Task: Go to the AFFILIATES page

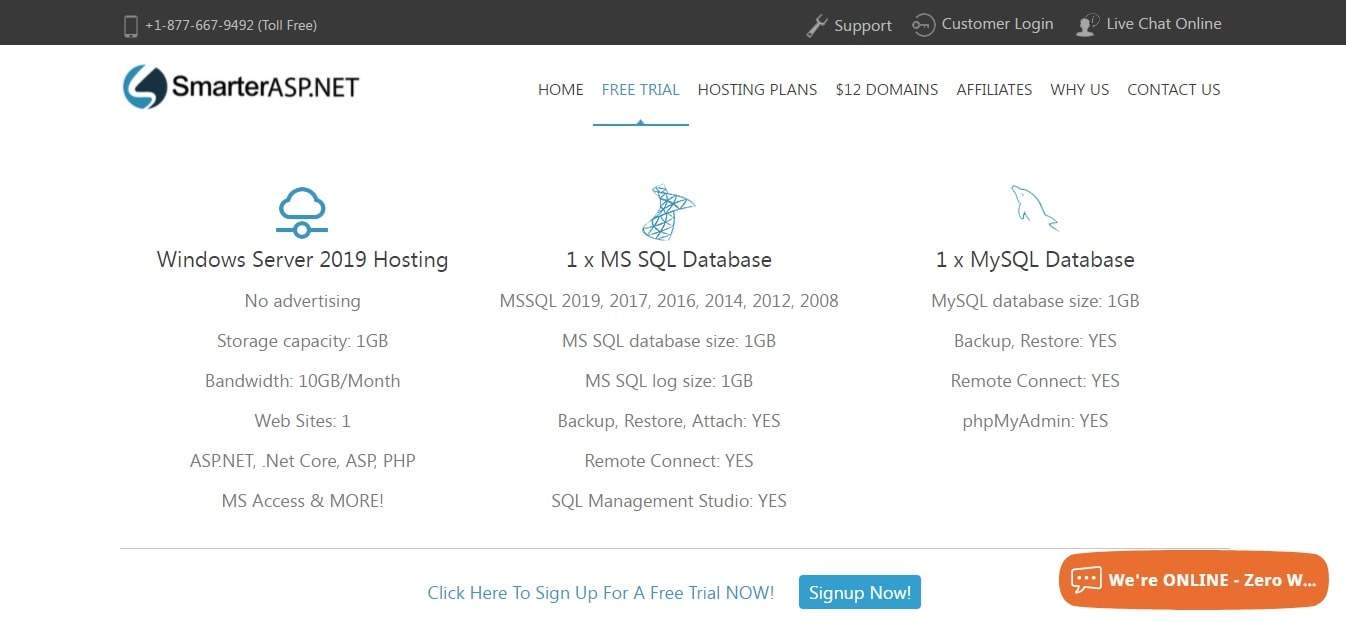Action: click(x=994, y=89)
